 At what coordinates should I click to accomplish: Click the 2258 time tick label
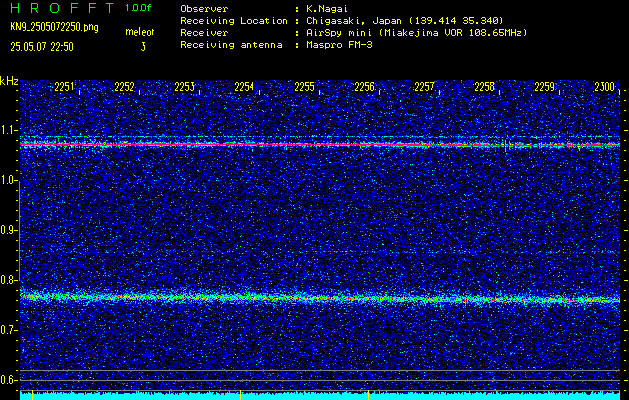pos(485,87)
